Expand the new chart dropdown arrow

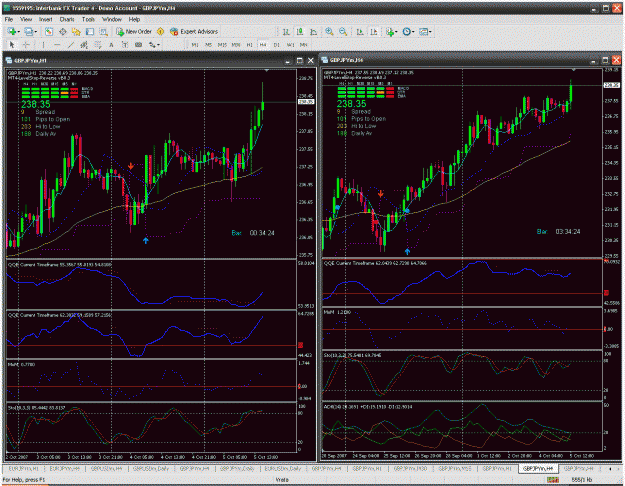coord(18,31)
